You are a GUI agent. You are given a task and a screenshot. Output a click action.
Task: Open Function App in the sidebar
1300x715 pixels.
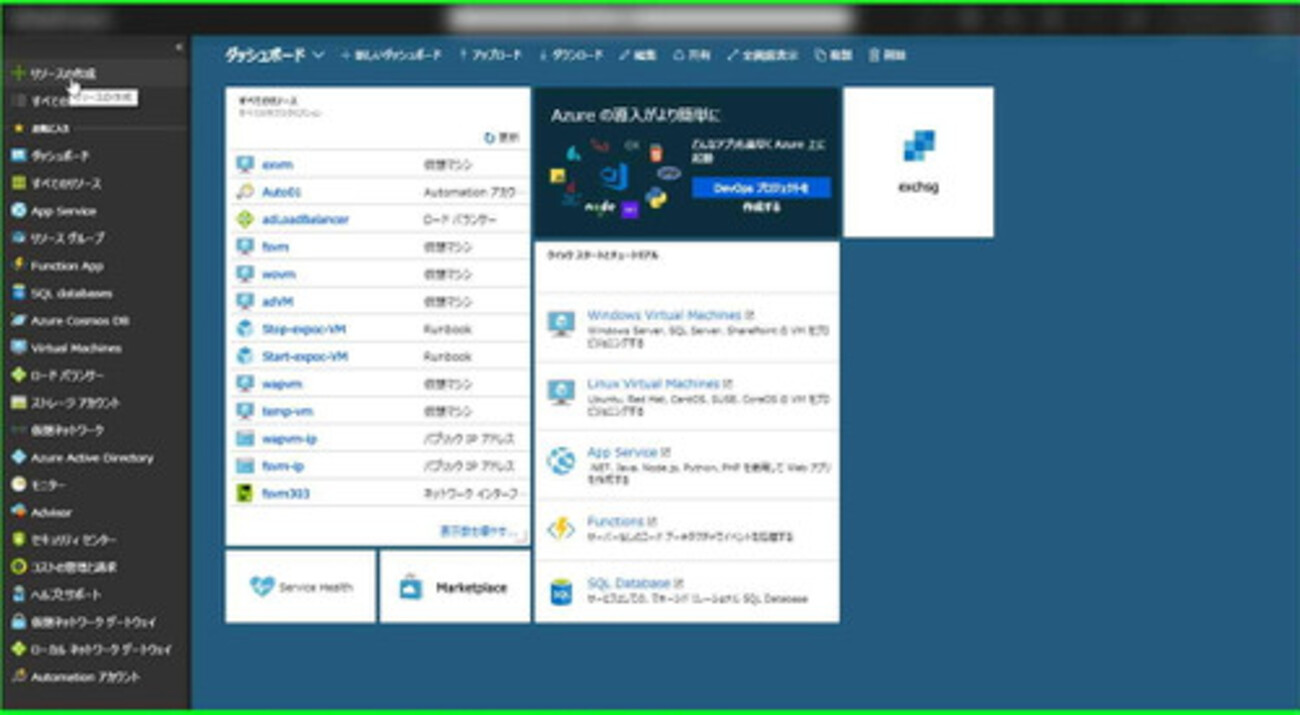pos(67,266)
